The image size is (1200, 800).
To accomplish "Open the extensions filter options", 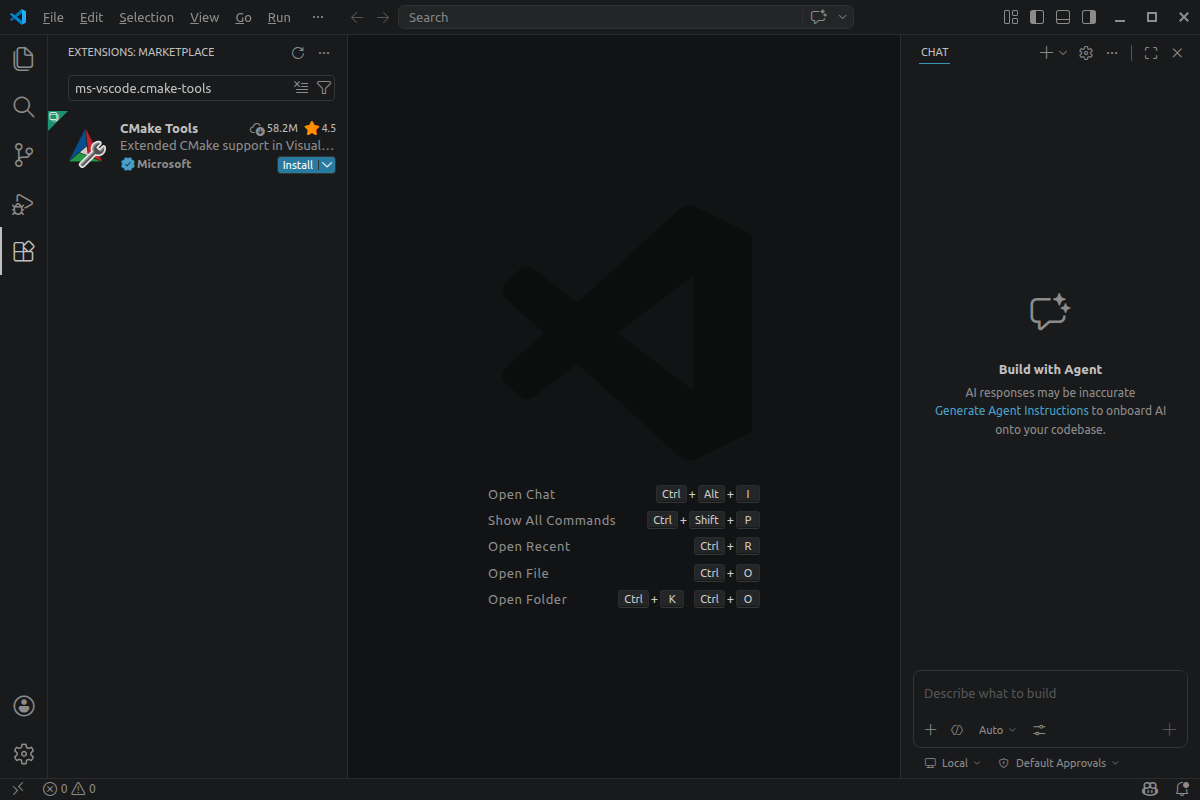I will click(x=324, y=88).
